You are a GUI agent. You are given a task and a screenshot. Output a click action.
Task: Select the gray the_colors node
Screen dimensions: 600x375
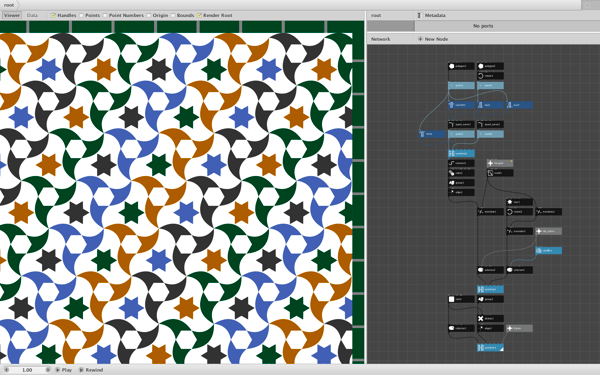(549, 231)
